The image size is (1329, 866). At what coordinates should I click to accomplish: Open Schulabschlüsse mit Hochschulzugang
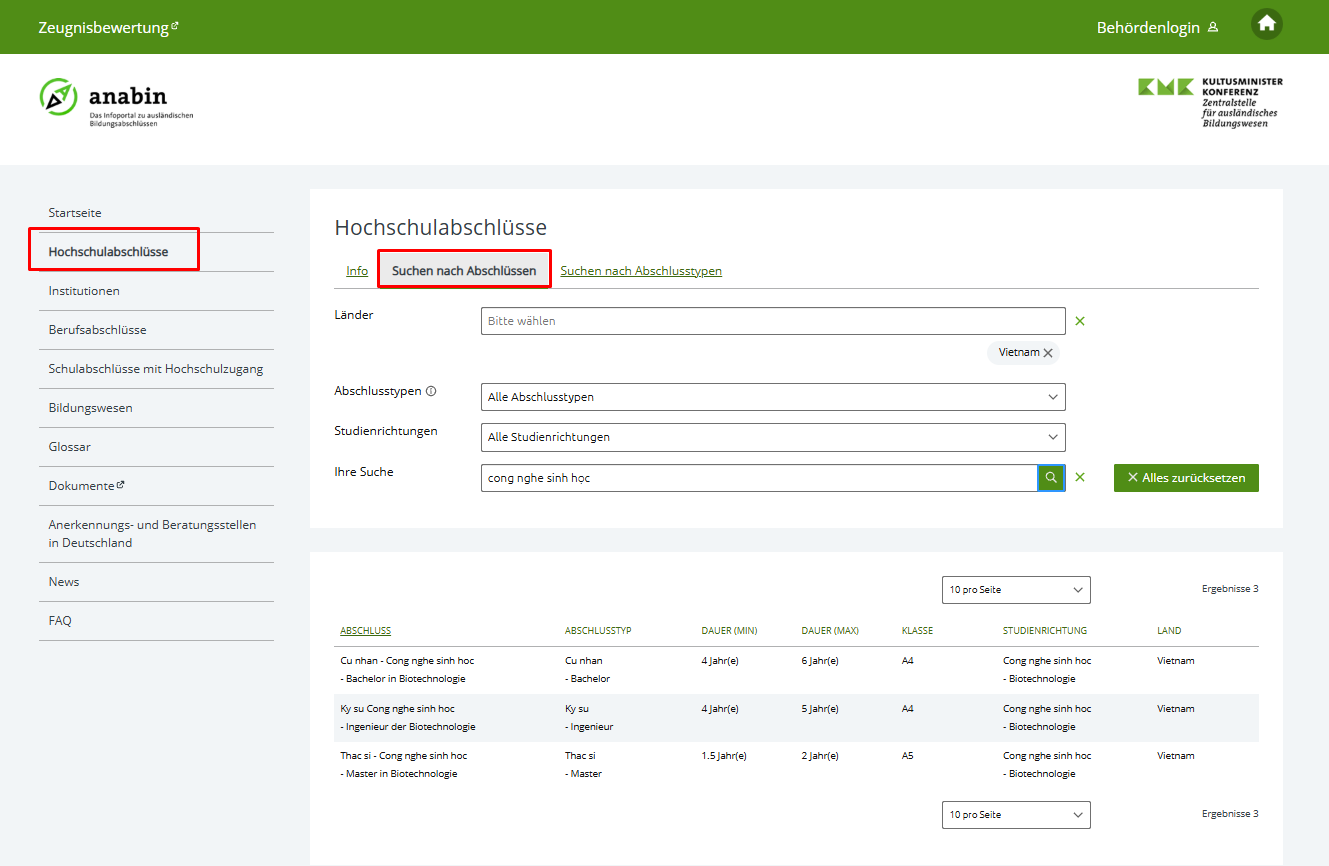tap(156, 369)
